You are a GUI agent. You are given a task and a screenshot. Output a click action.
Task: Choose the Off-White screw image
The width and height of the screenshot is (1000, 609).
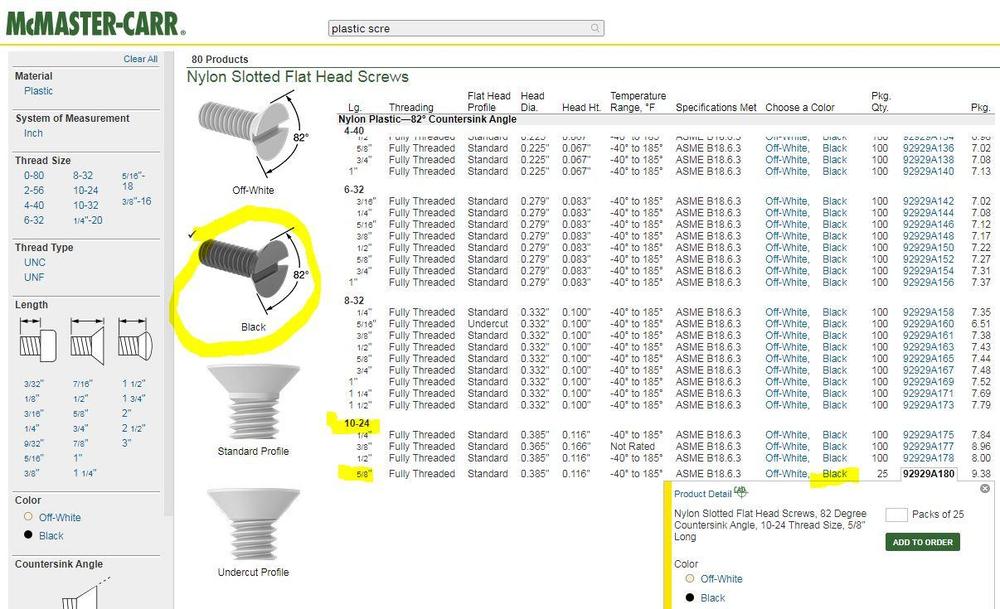pos(253,136)
